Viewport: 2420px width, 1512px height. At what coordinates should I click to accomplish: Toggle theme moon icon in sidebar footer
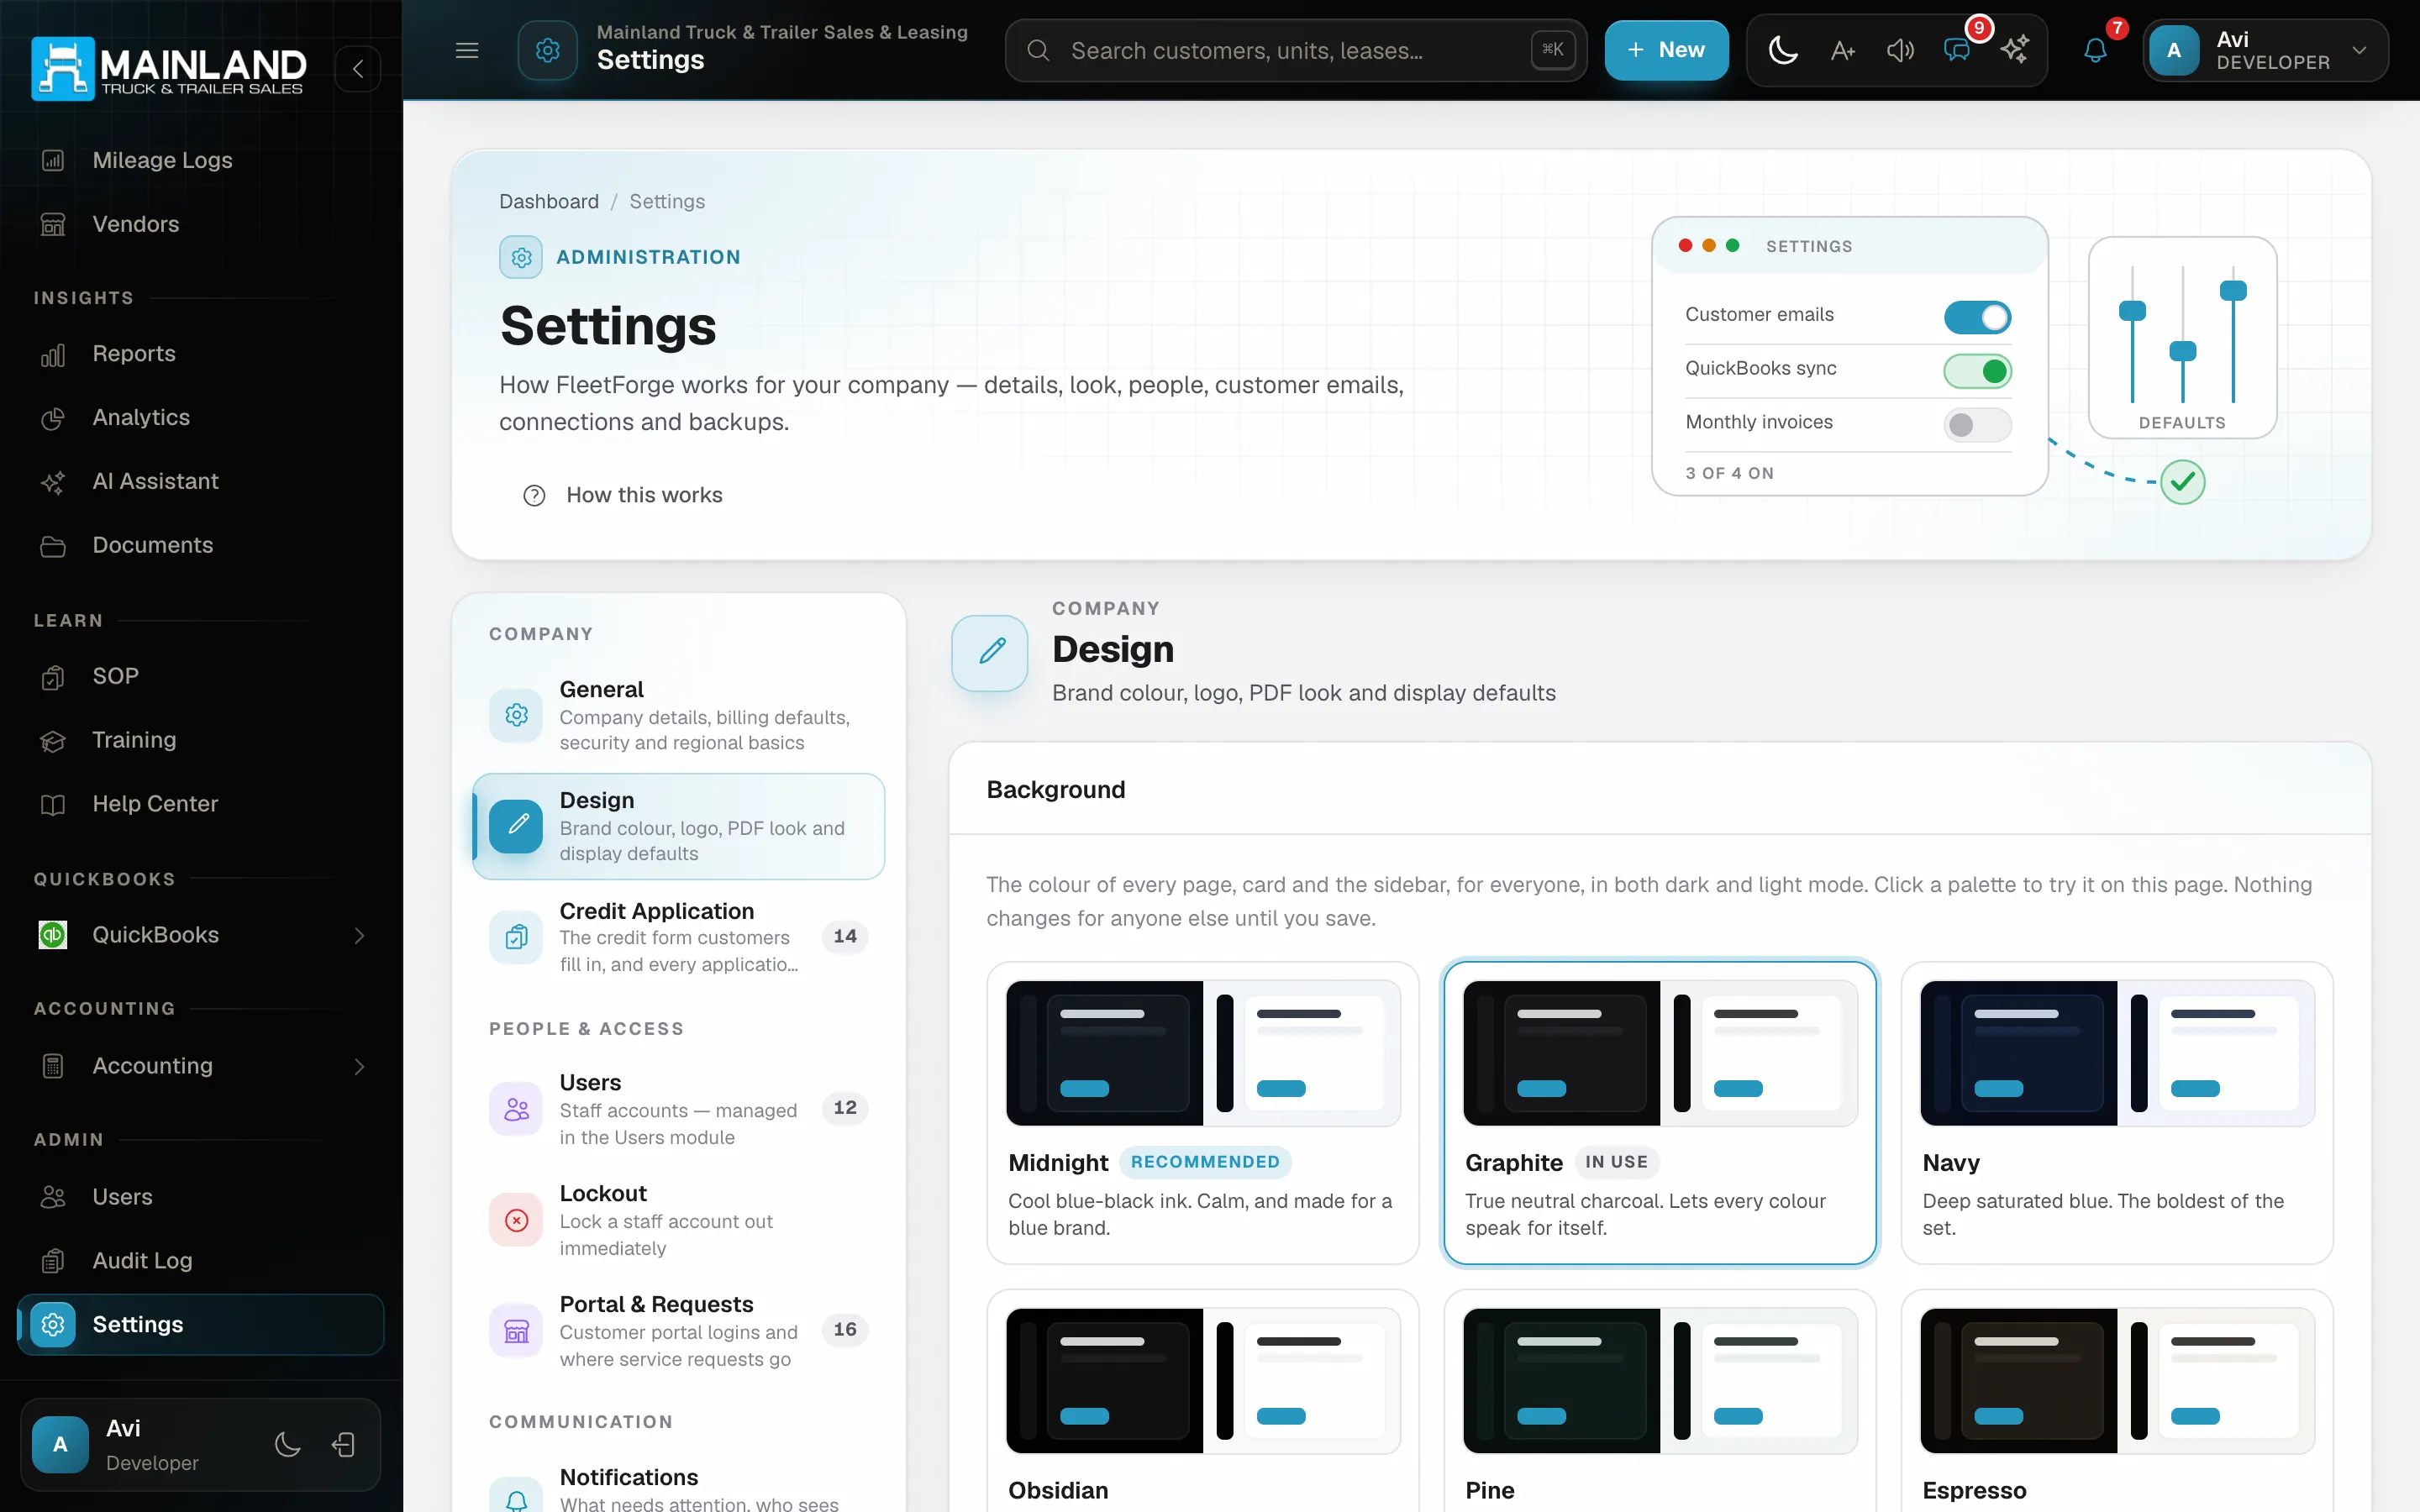point(287,1445)
